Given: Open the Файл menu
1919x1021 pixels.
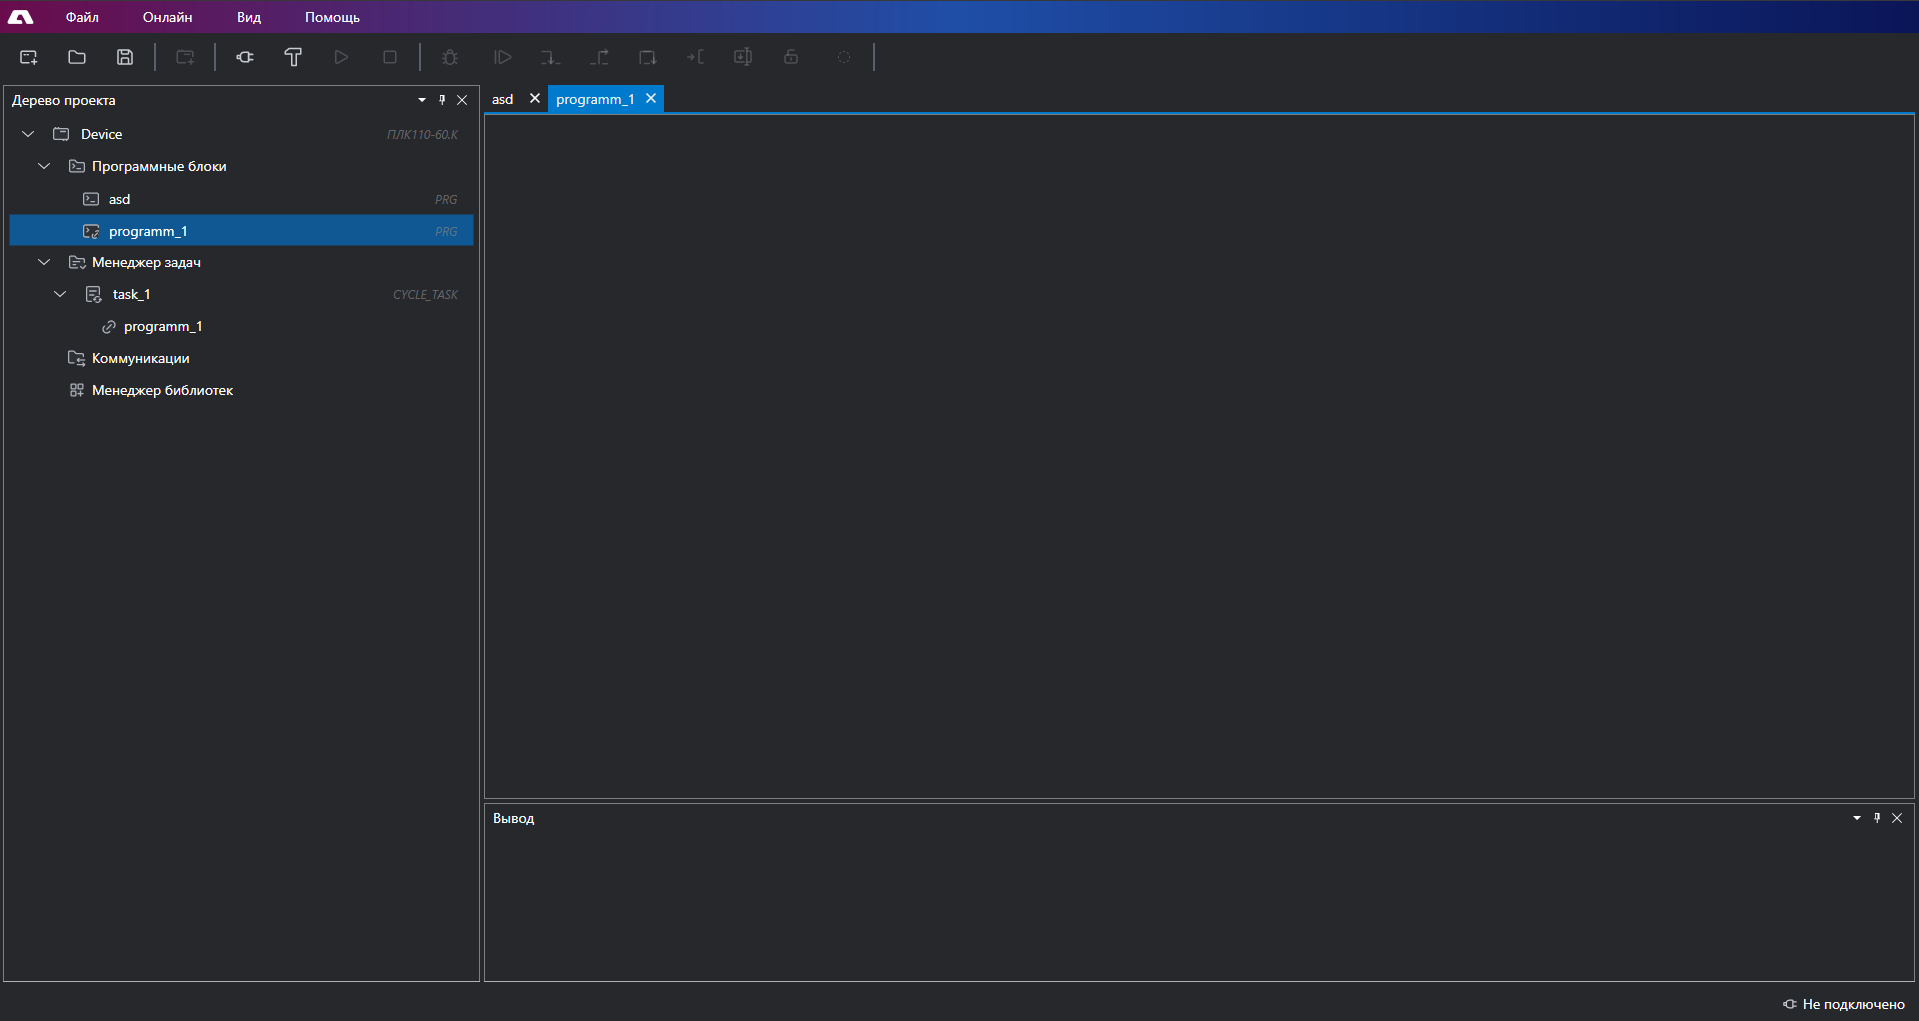Looking at the screenshot, I should [82, 17].
